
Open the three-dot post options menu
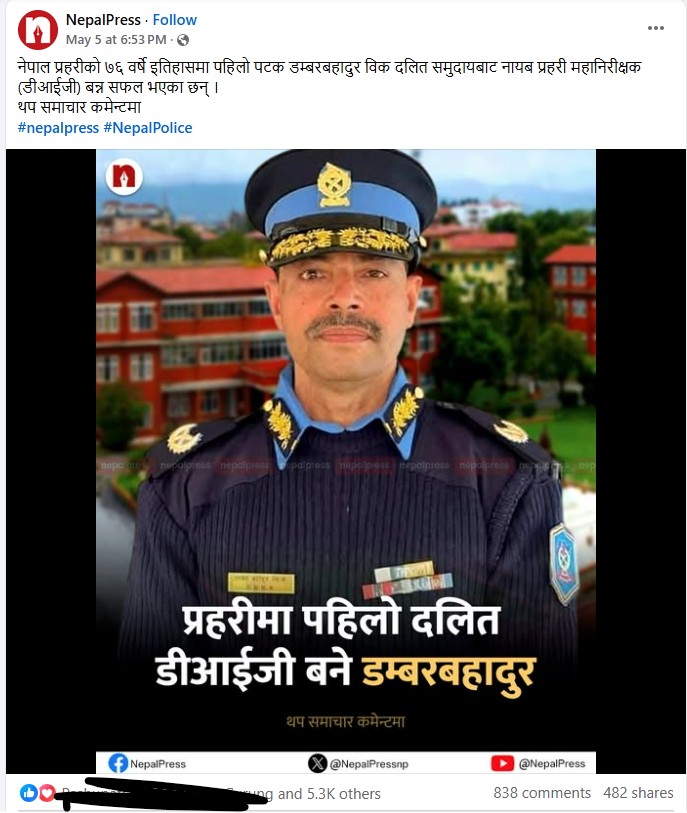655,28
